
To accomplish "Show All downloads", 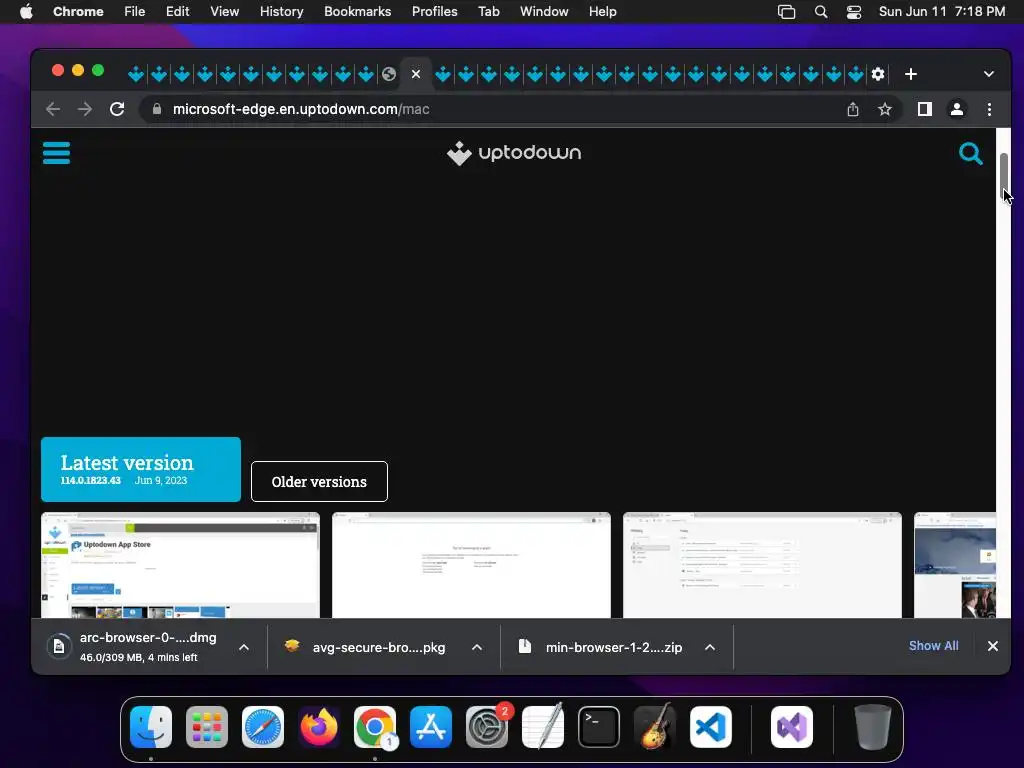I will click(933, 646).
